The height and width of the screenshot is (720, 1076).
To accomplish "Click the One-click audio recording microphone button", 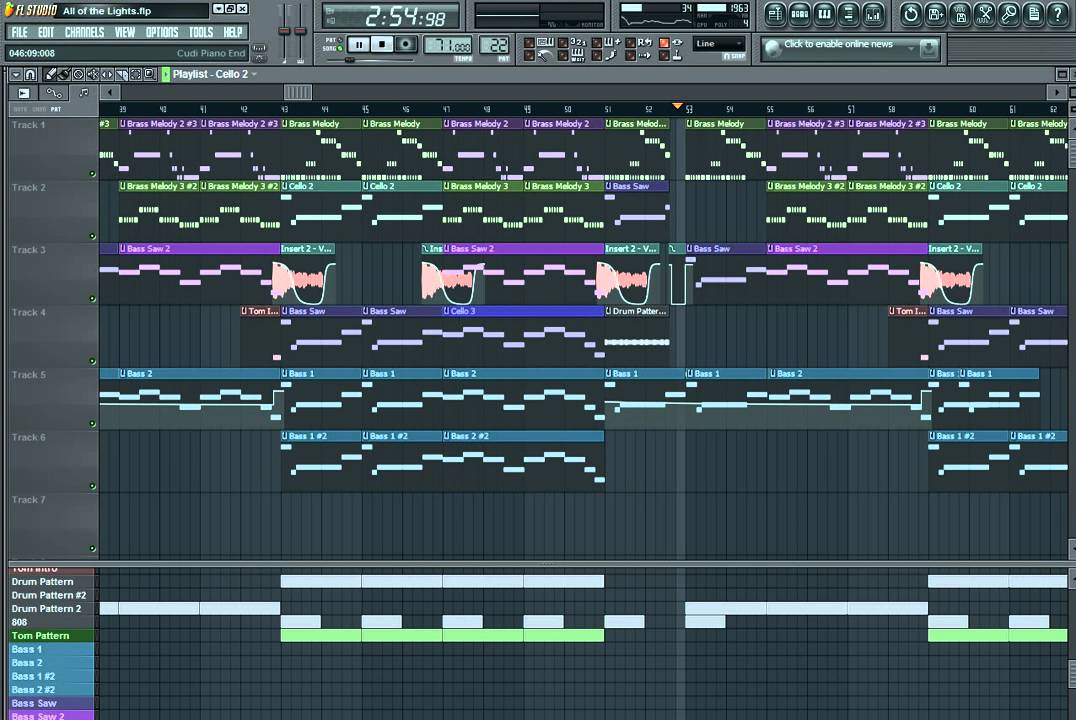I will [x=1009, y=14].
